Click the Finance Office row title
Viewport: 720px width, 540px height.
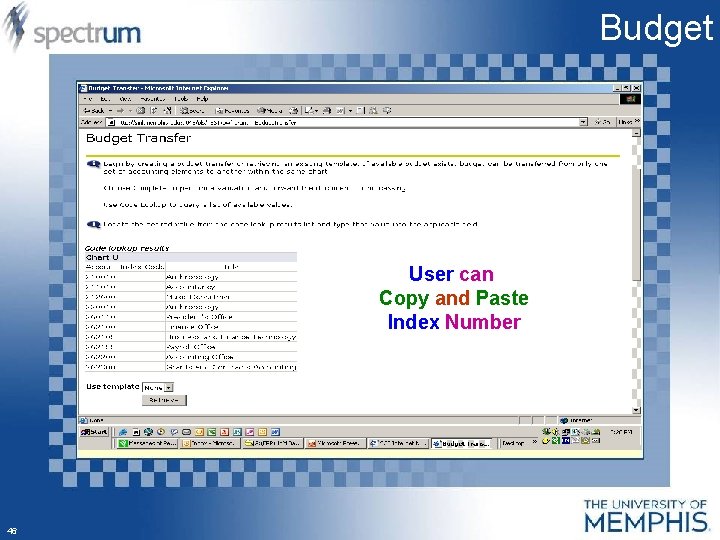click(x=192, y=327)
